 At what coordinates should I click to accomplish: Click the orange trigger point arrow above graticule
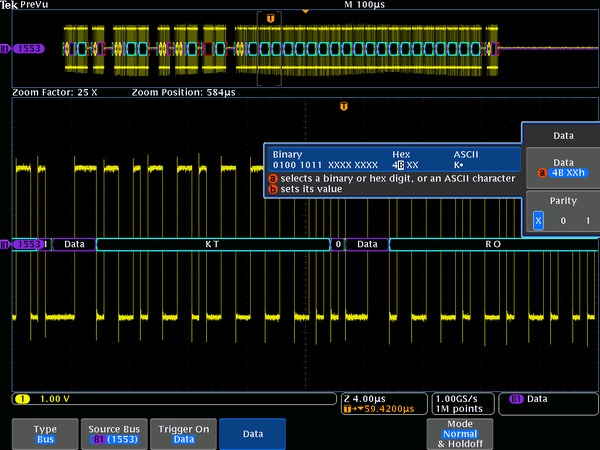pos(305,11)
